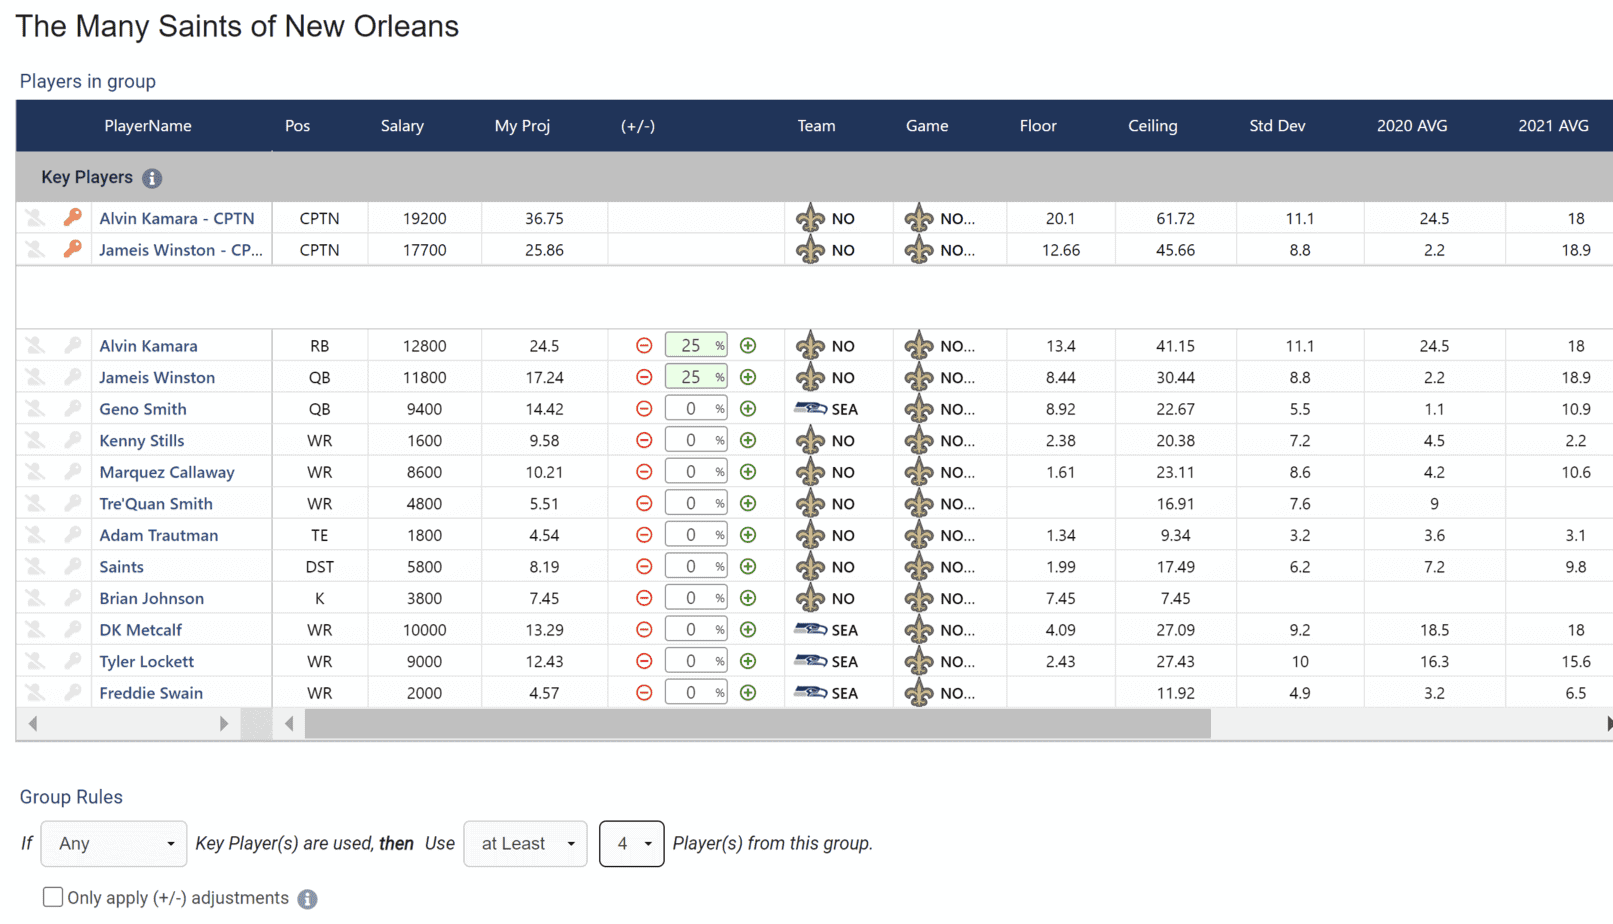Click red minus icon on Freddie Swain's row

tap(644, 691)
